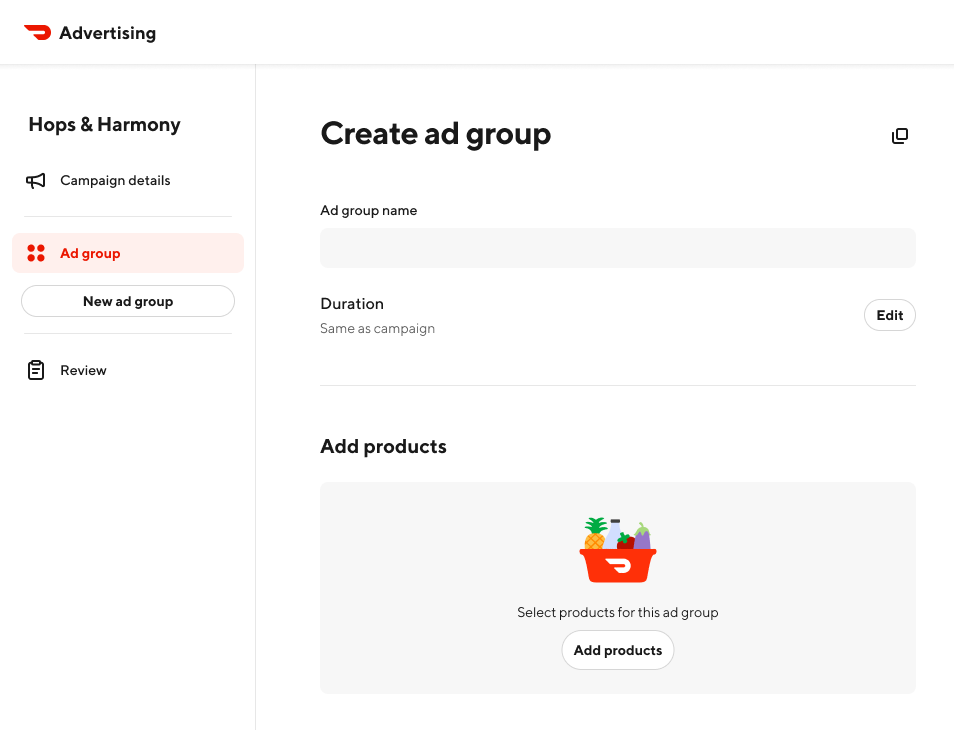Edit the ad group Duration setting
The height and width of the screenshot is (730, 954).
click(889, 314)
